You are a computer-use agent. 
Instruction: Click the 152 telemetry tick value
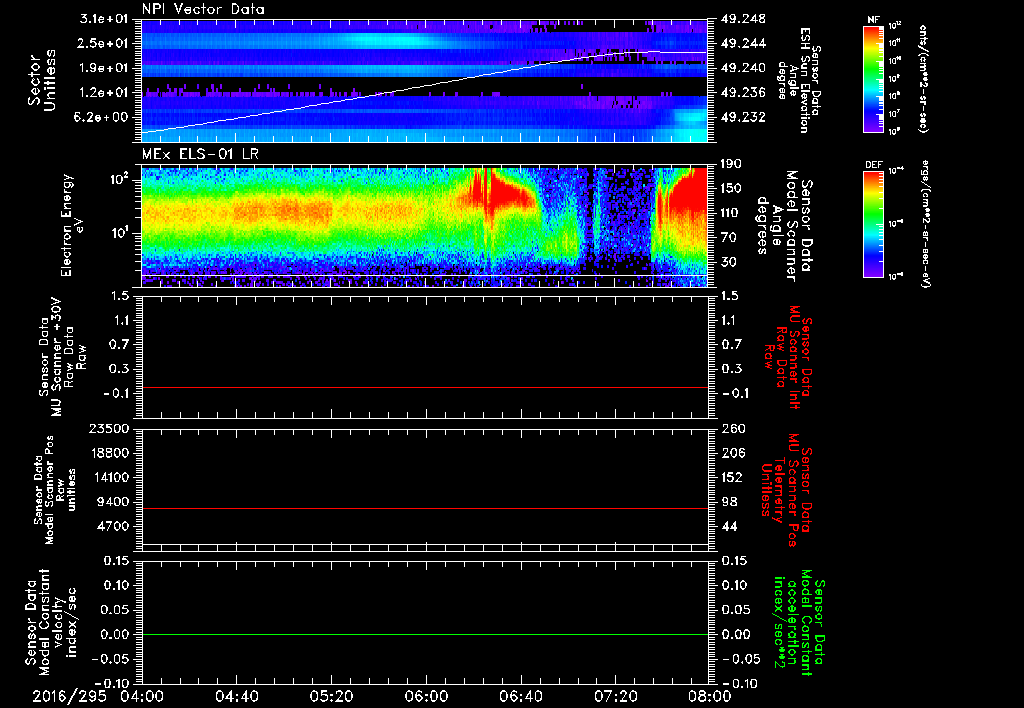[731, 477]
